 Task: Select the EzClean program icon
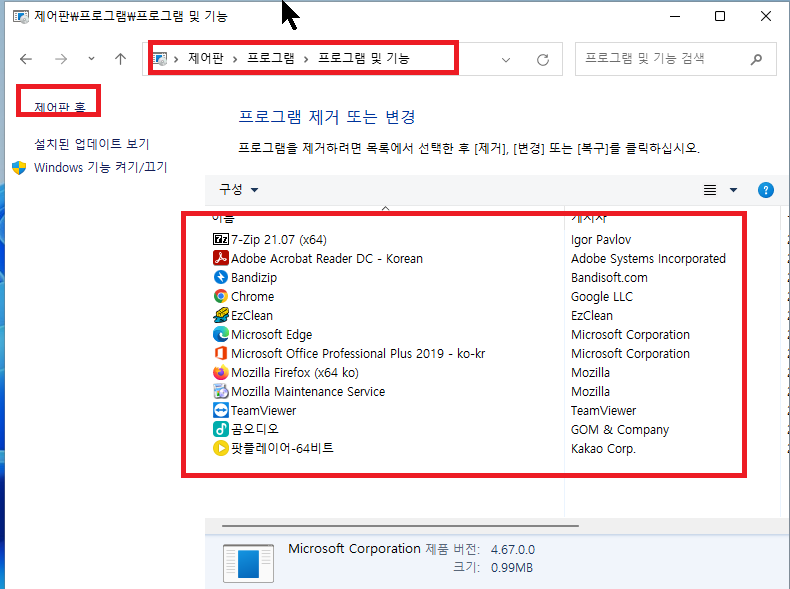[x=221, y=315]
